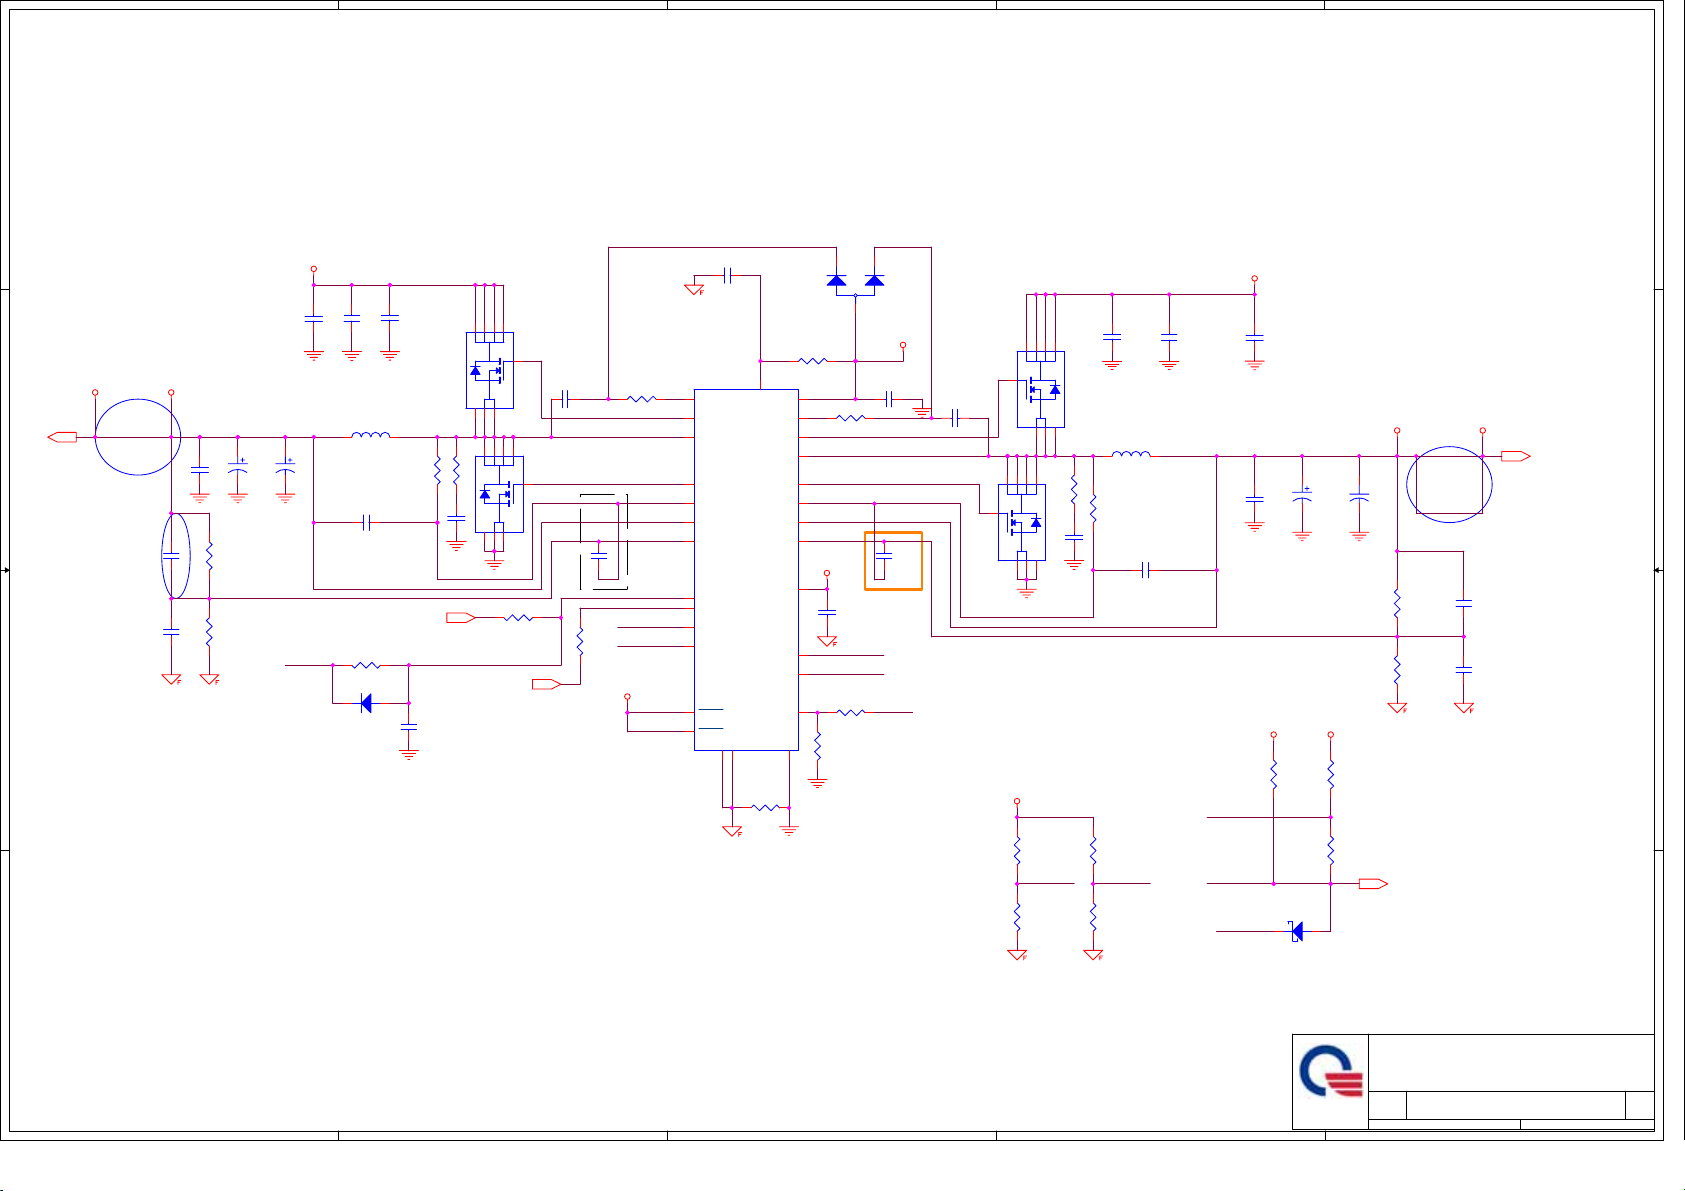Select the lower-left diode parallel to the resistor

pos(366,704)
